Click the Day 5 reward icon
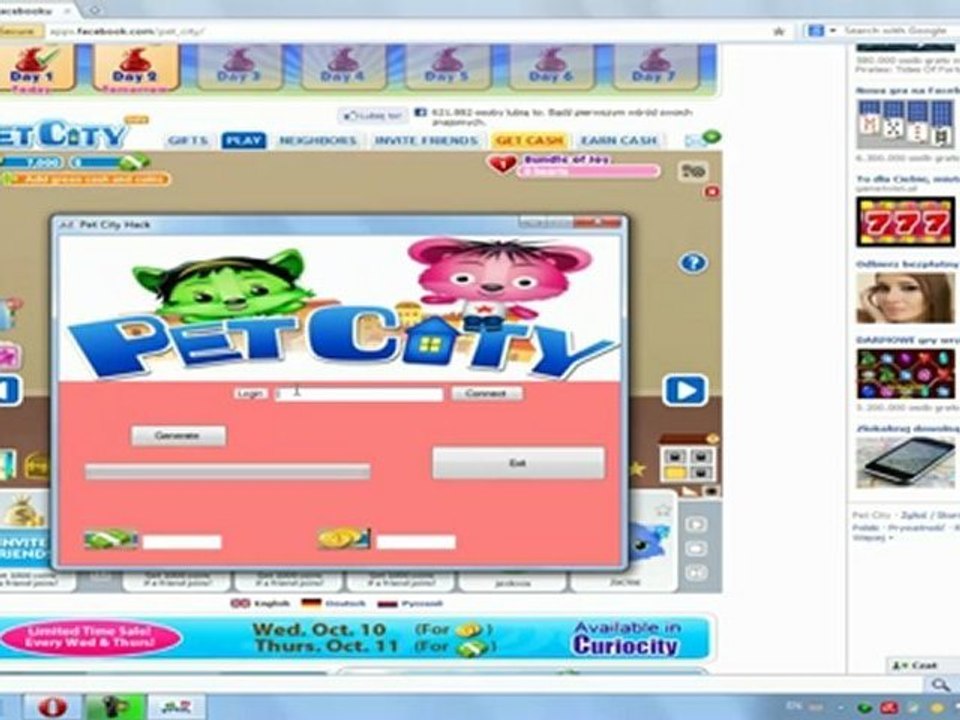This screenshot has height=720, width=960. coord(447,67)
